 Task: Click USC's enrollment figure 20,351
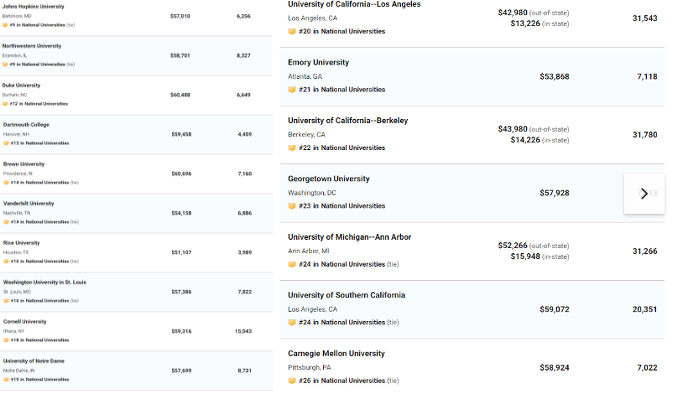(x=645, y=310)
